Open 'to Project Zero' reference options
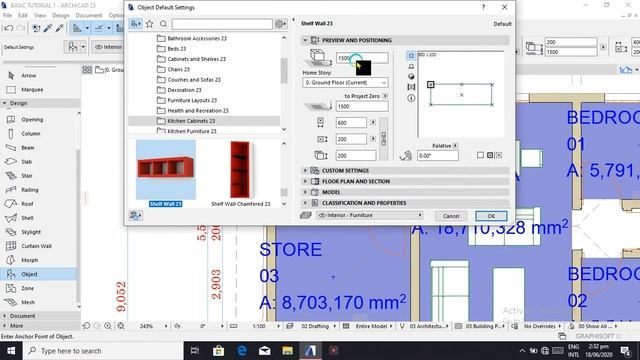640x360 pixels. [385, 96]
